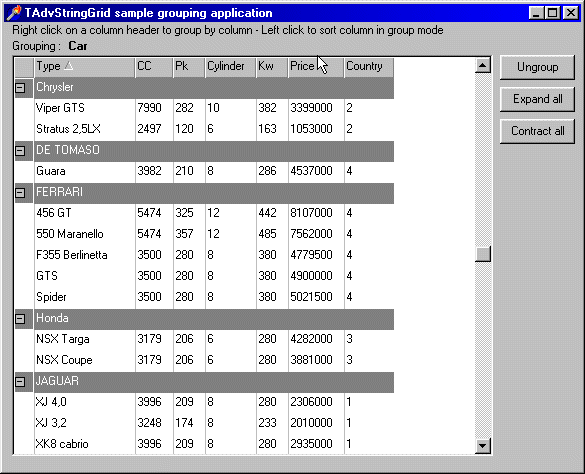The width and height of the screenshot is (585, 474).
Task: Collapse the Honda group
Action: [20, 319]
